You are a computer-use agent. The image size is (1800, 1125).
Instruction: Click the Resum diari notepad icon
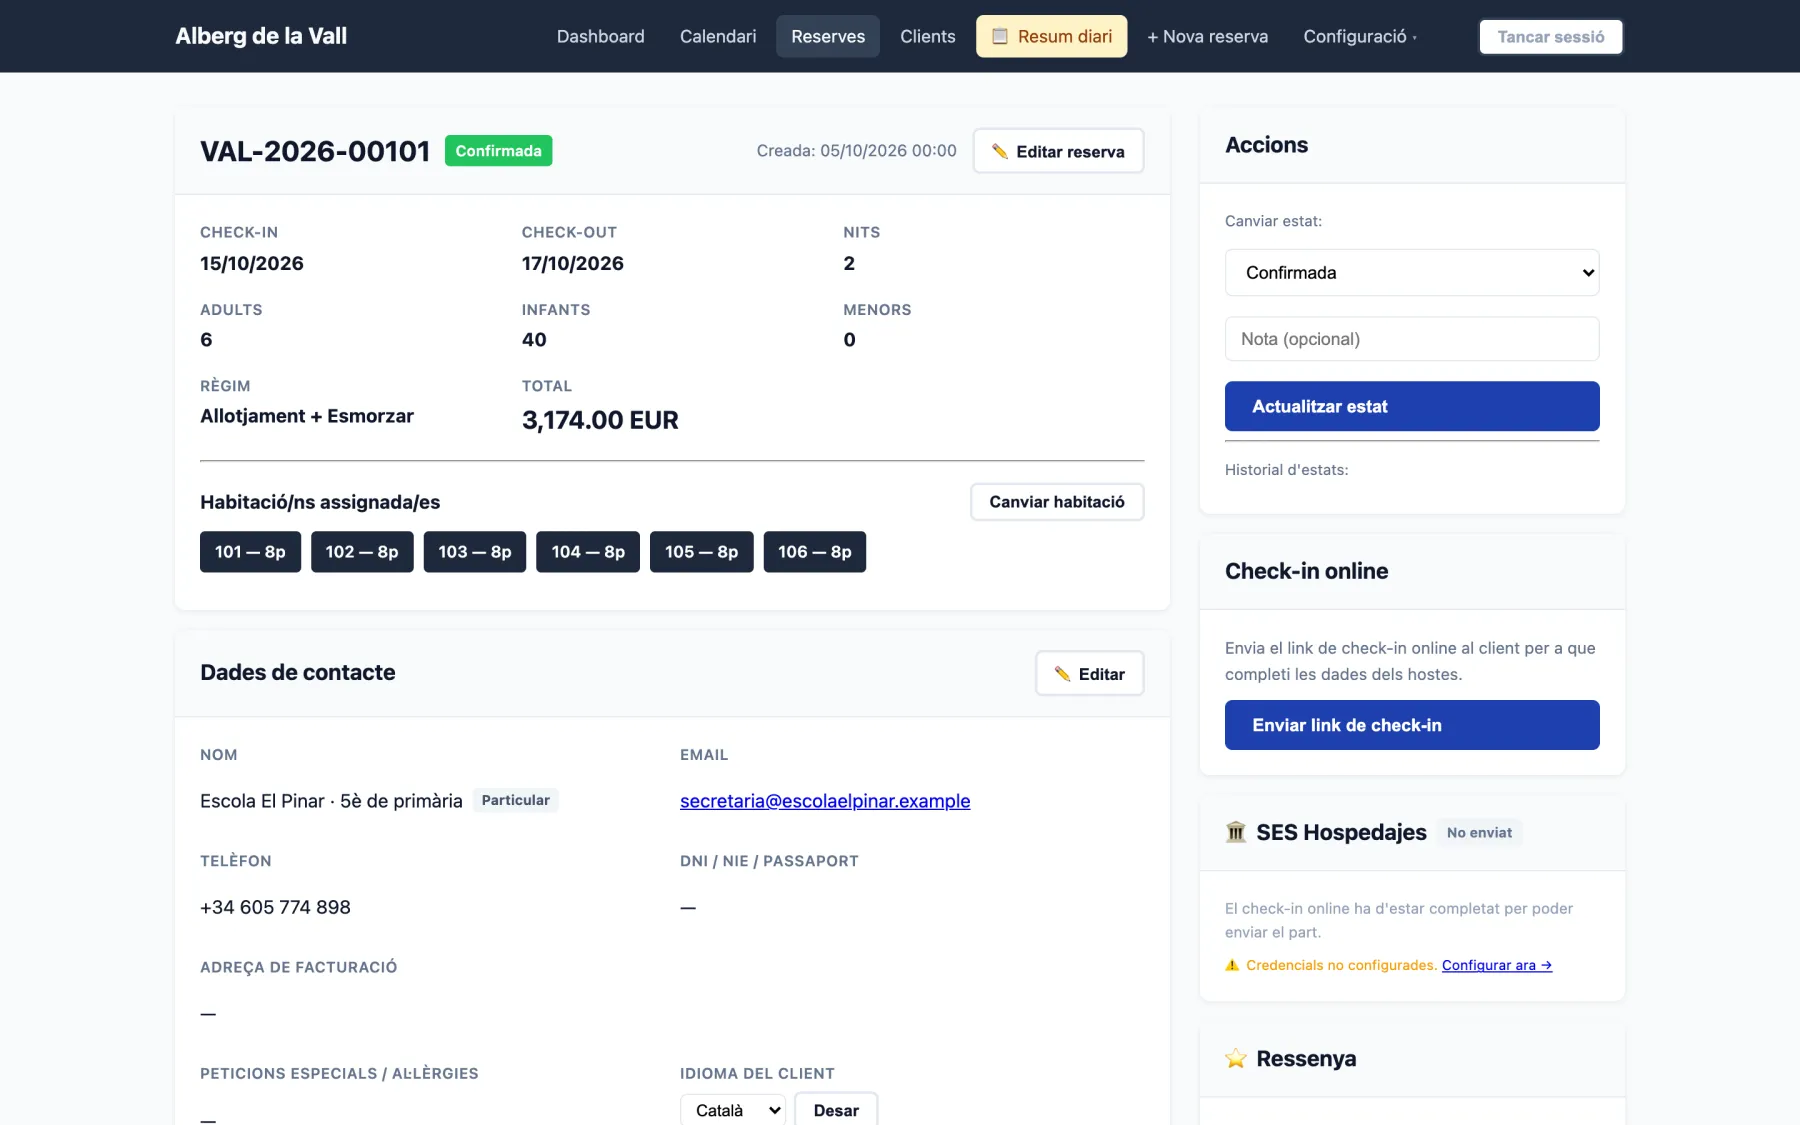[x=999, y=36]
